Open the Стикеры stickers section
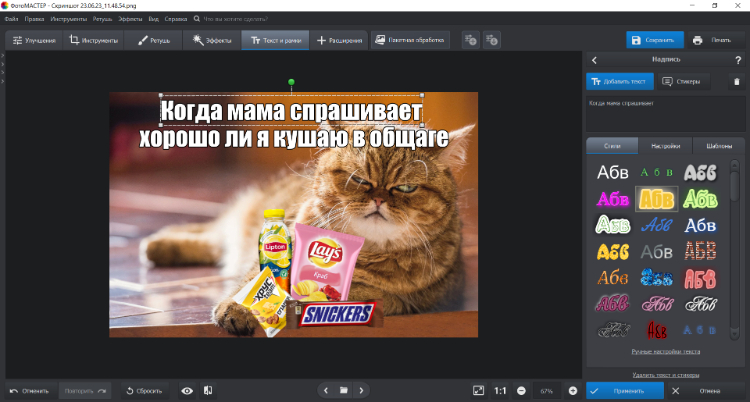Viewport: 750px width, 402px height. (683, 81)
